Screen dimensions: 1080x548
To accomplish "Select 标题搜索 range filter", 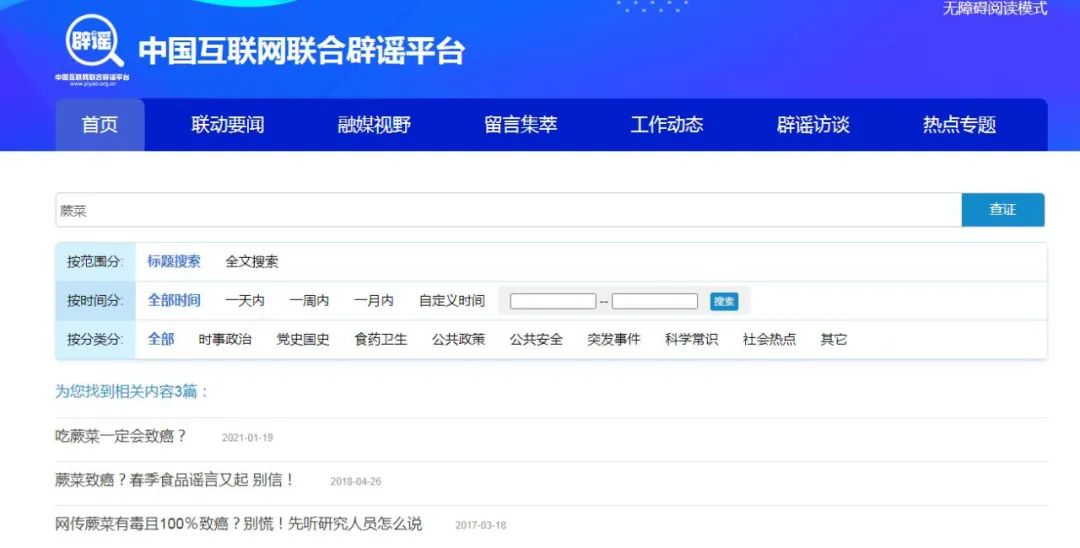I will pyautogui.click(x=174, y=262).
